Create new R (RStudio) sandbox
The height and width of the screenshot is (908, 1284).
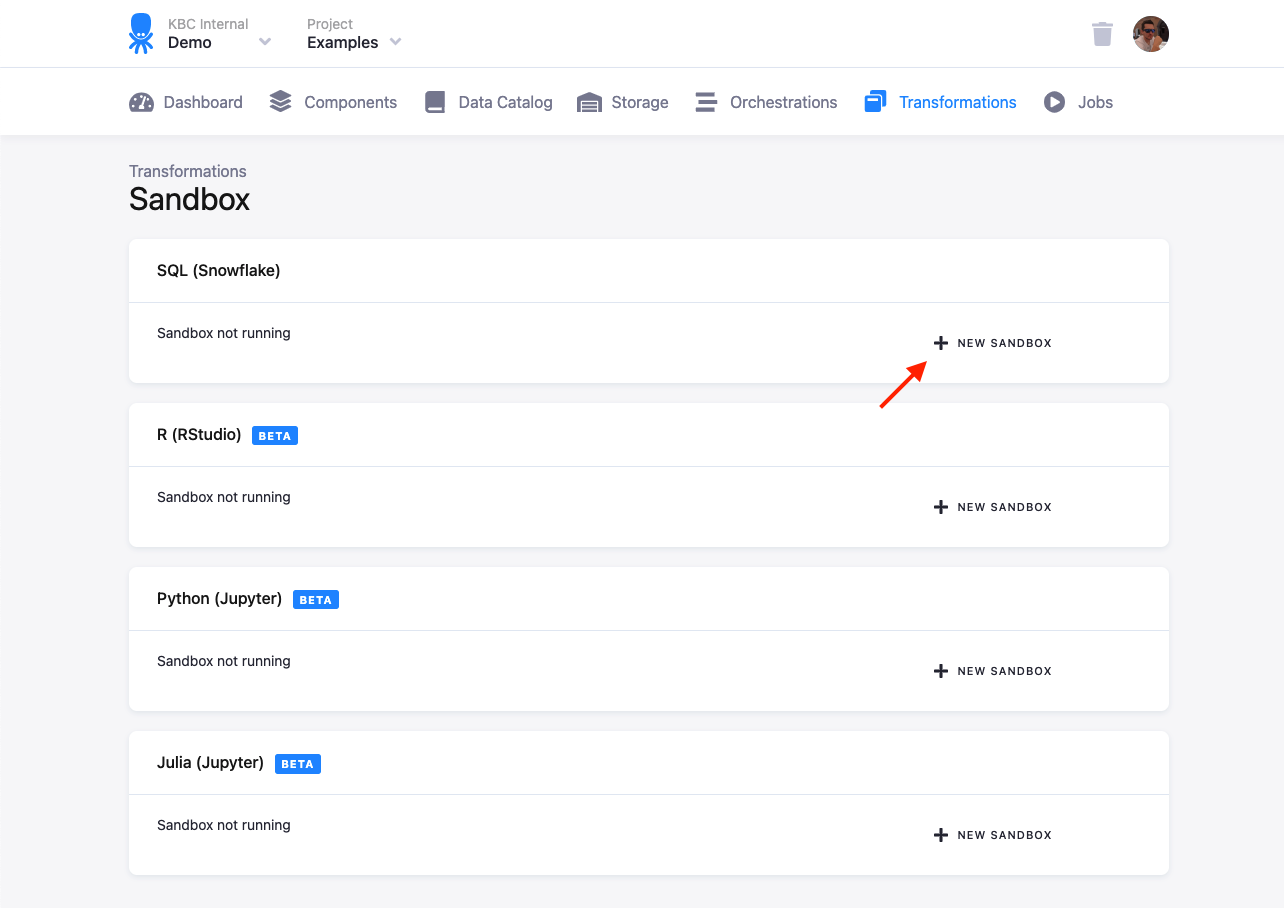tap(992, 507)
